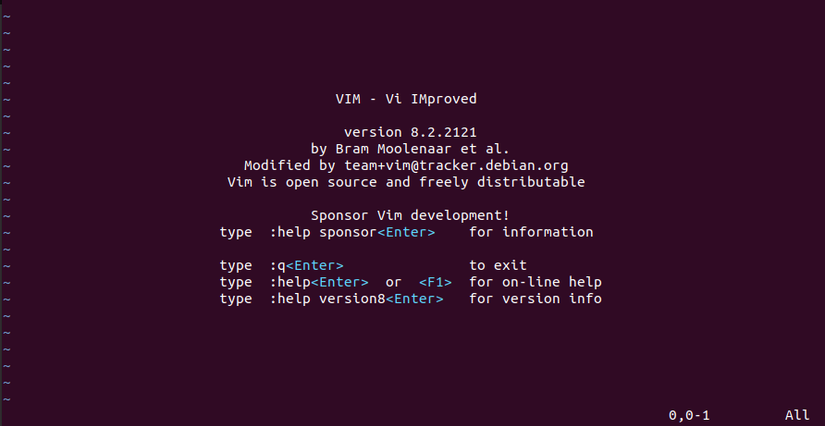
Task: Click the "VIM - Vi IMproved" title line
Action: (x=406, y=99)
